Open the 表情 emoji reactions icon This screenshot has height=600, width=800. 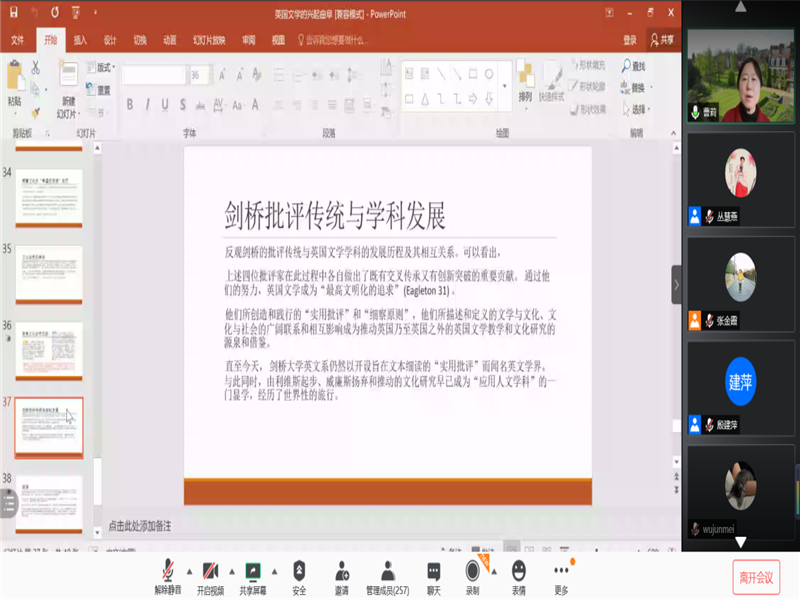coord(519,572)
